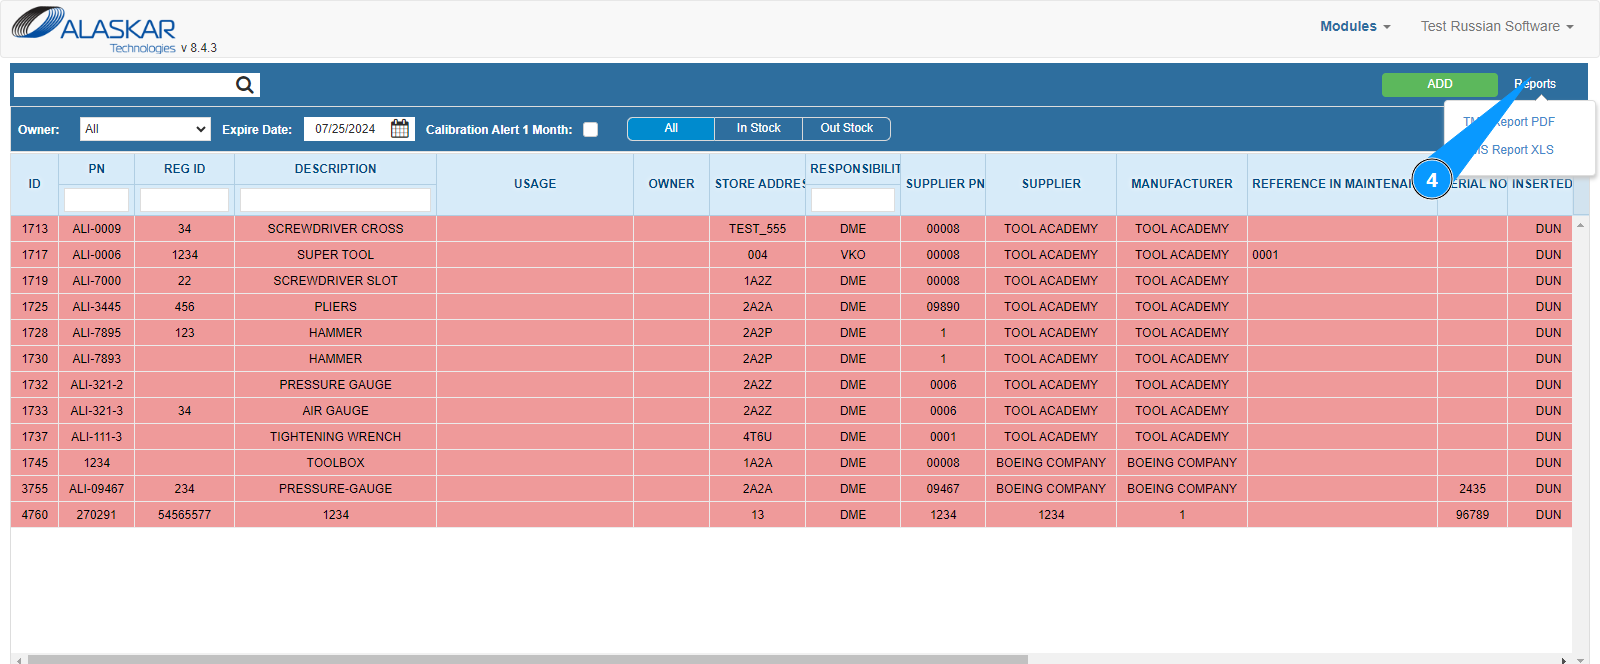
Task: Click the scroll-up arrow of table scrollbar
Action: pyautogui.click(x=1581, y=225)
